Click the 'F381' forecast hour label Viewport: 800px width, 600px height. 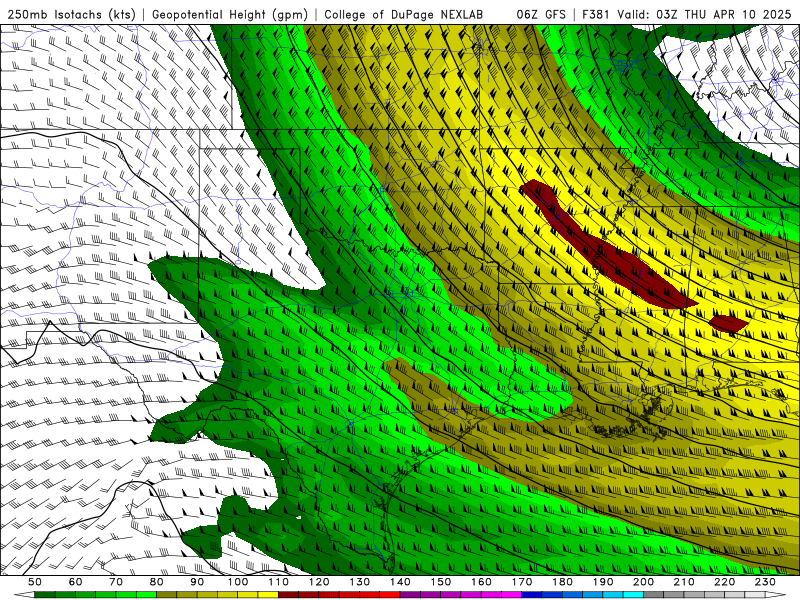[x=596, y=14]
